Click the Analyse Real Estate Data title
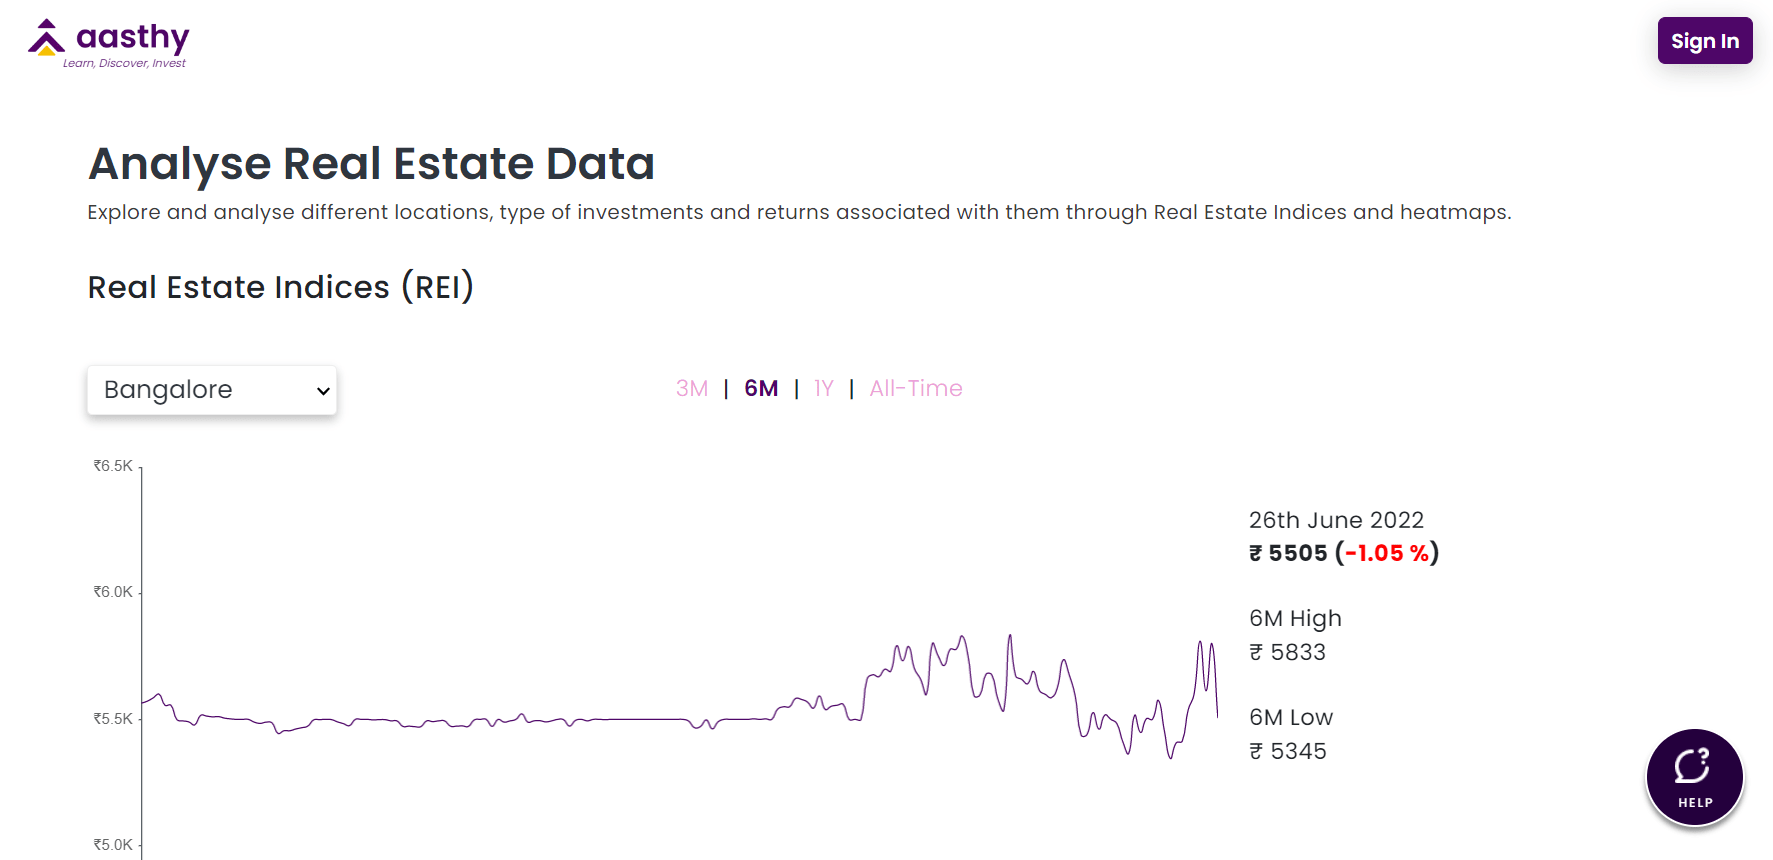The height and width of the screenshot is (860, 1773). tap(371, 163)
